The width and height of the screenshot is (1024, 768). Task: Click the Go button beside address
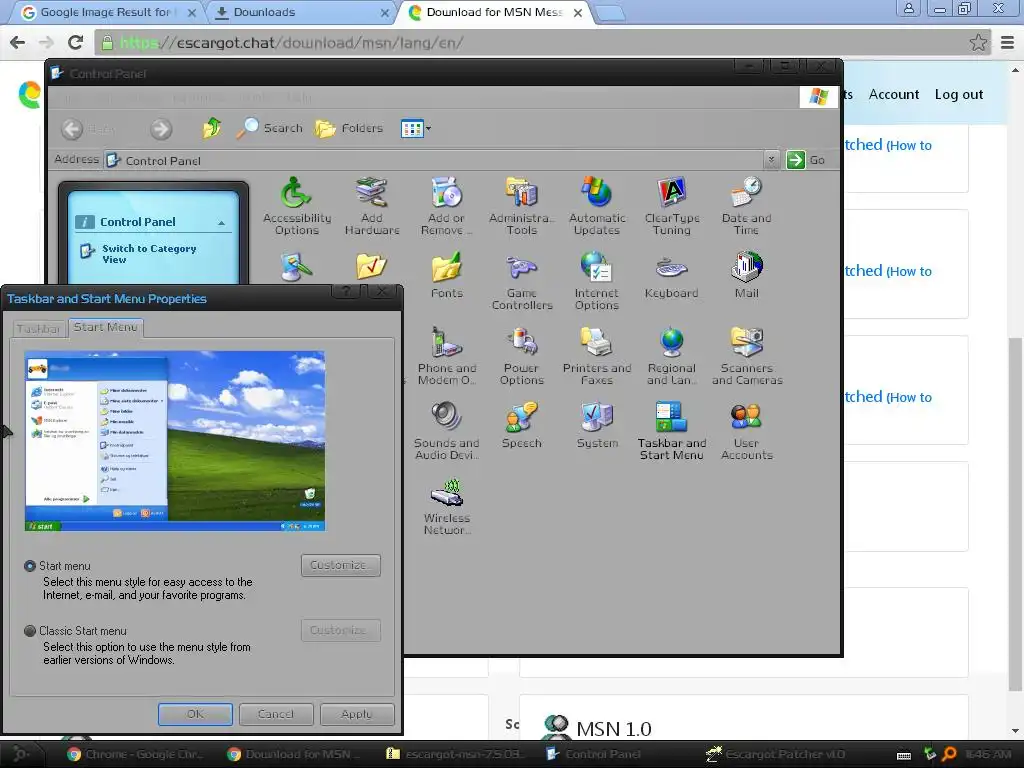pyautogui.click(x=806, y=159)
